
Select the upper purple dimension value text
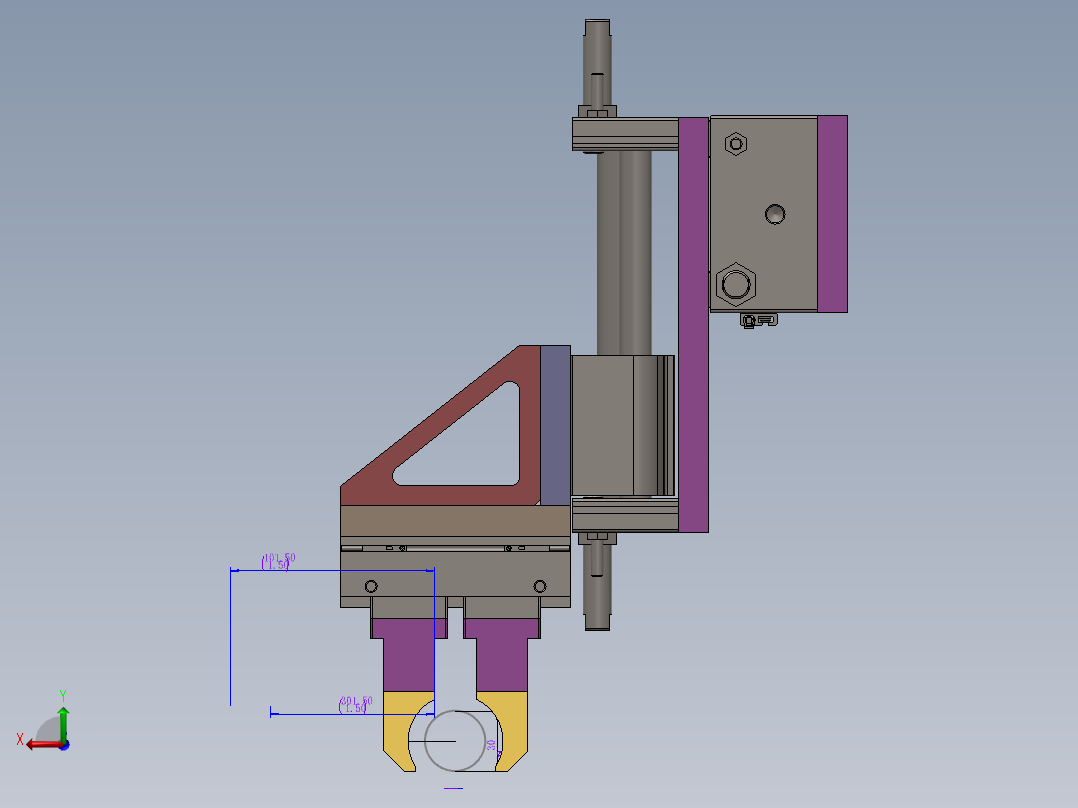click(278, 561)
